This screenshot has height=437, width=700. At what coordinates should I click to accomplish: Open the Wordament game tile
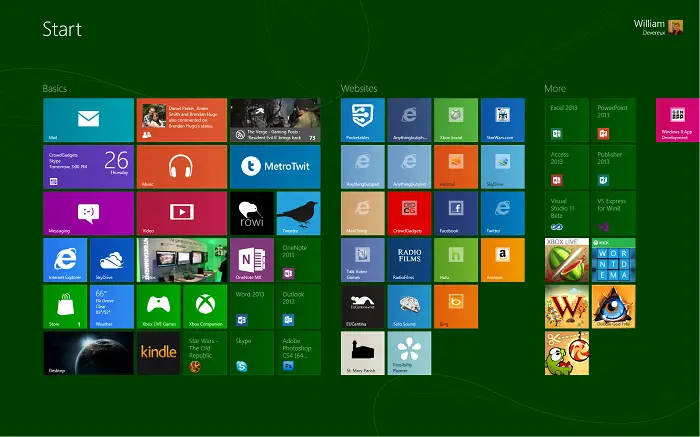coord(613,260)
